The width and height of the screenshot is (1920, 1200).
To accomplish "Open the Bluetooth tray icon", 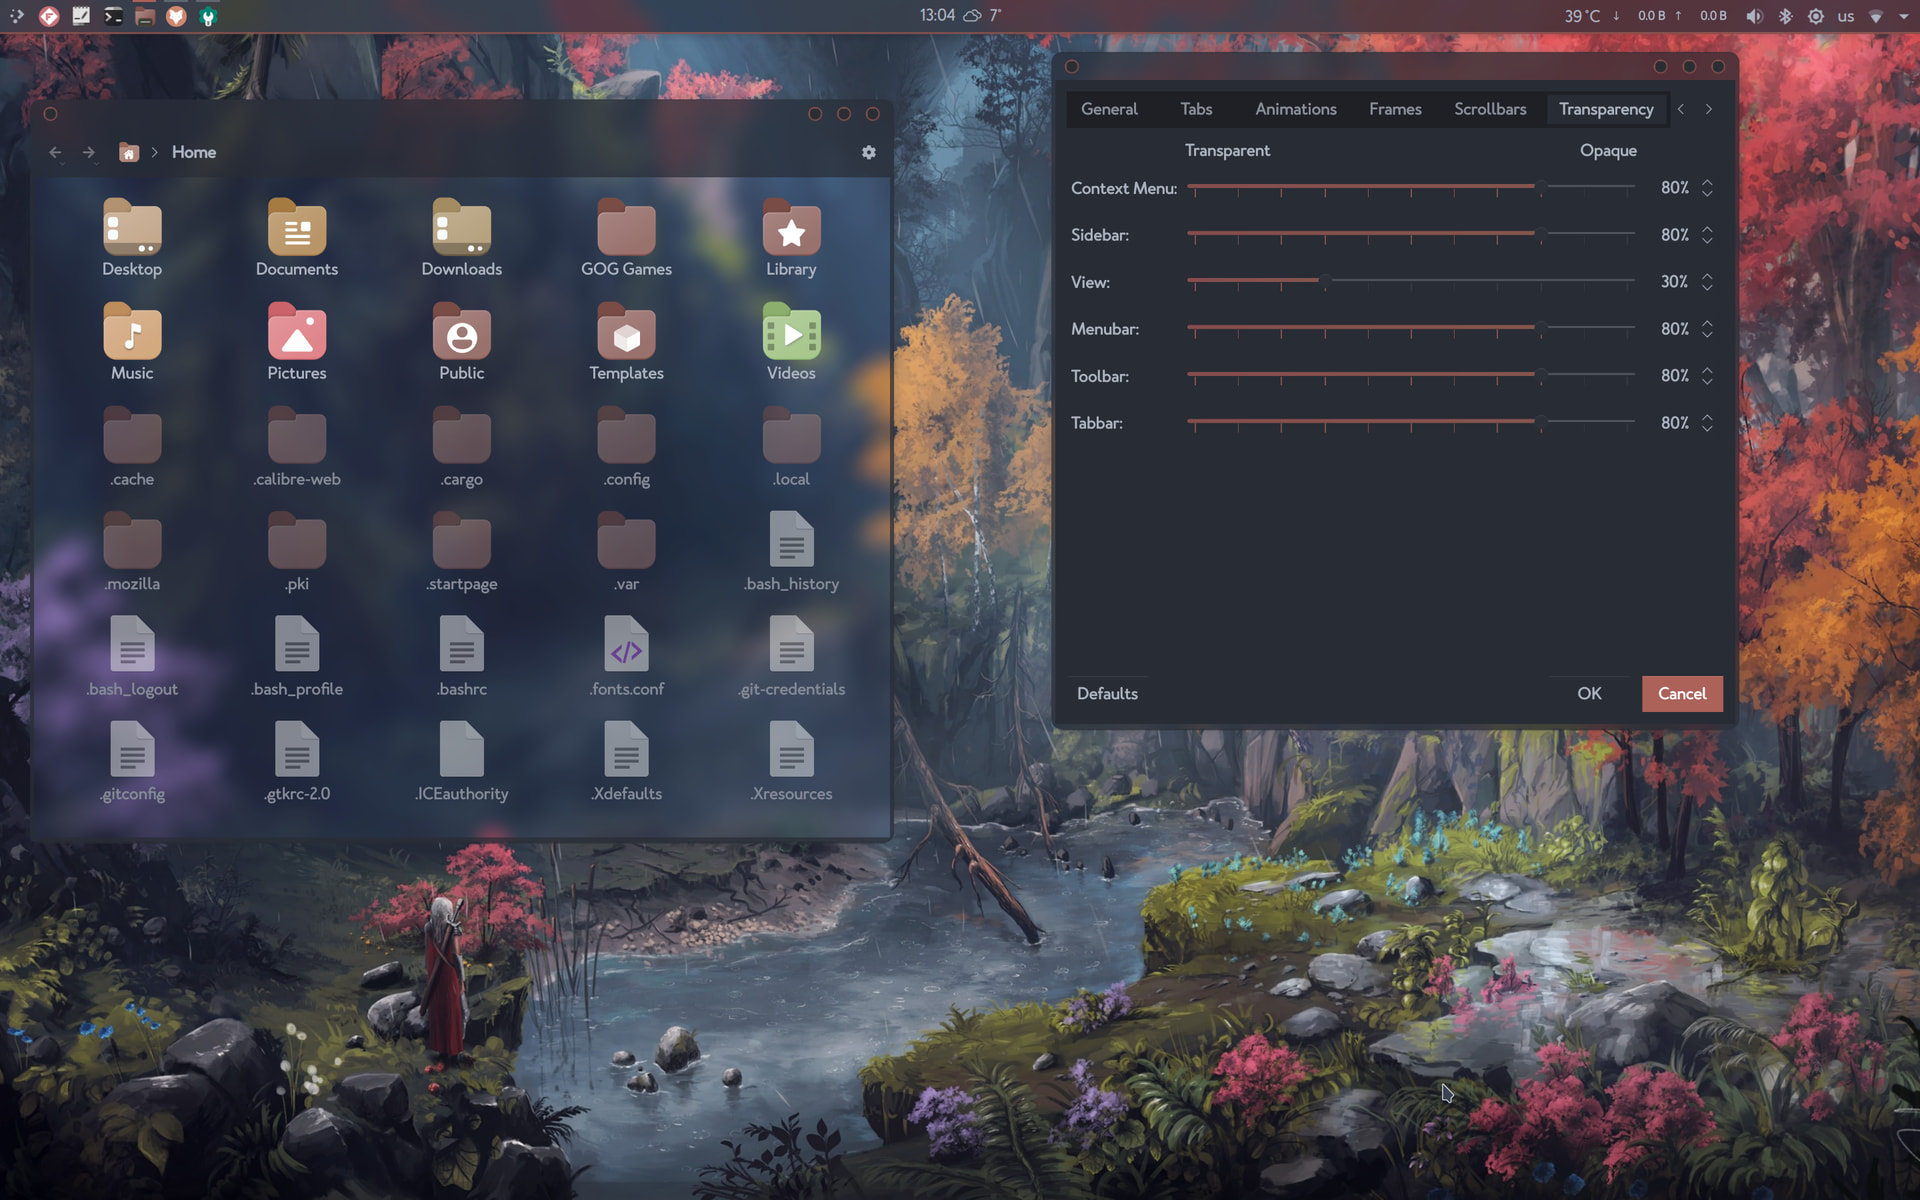I will (x=1785, y=16).
